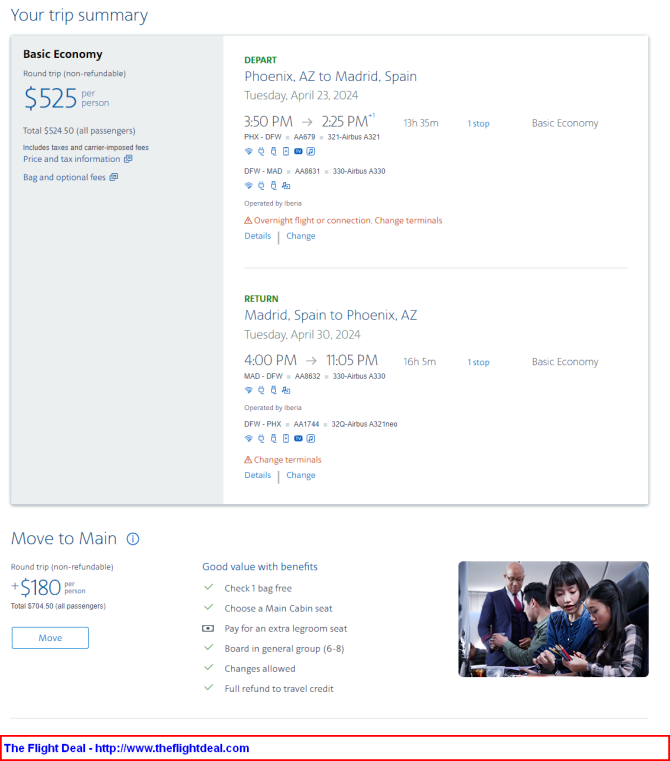Click external link icon beside Bag and optional fees
The image size is (670, 761).
[114, 177]
